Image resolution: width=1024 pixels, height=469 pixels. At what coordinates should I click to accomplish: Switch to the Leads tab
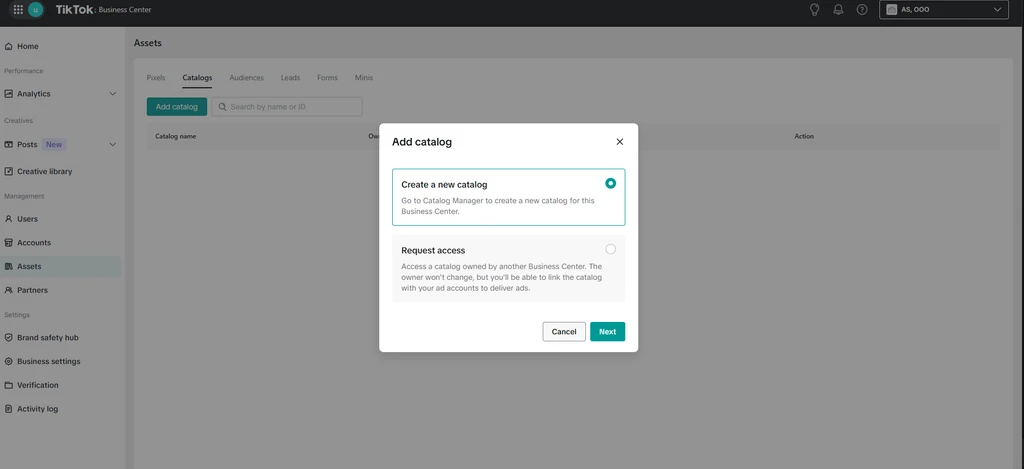[291, 78]
